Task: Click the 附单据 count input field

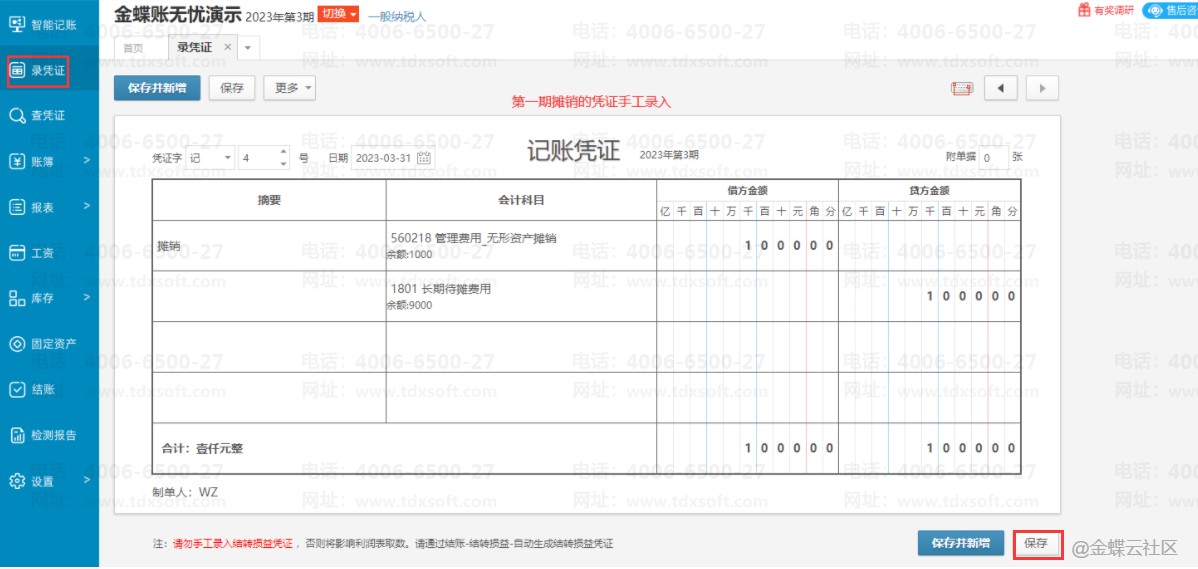Action: coord(990,158)
